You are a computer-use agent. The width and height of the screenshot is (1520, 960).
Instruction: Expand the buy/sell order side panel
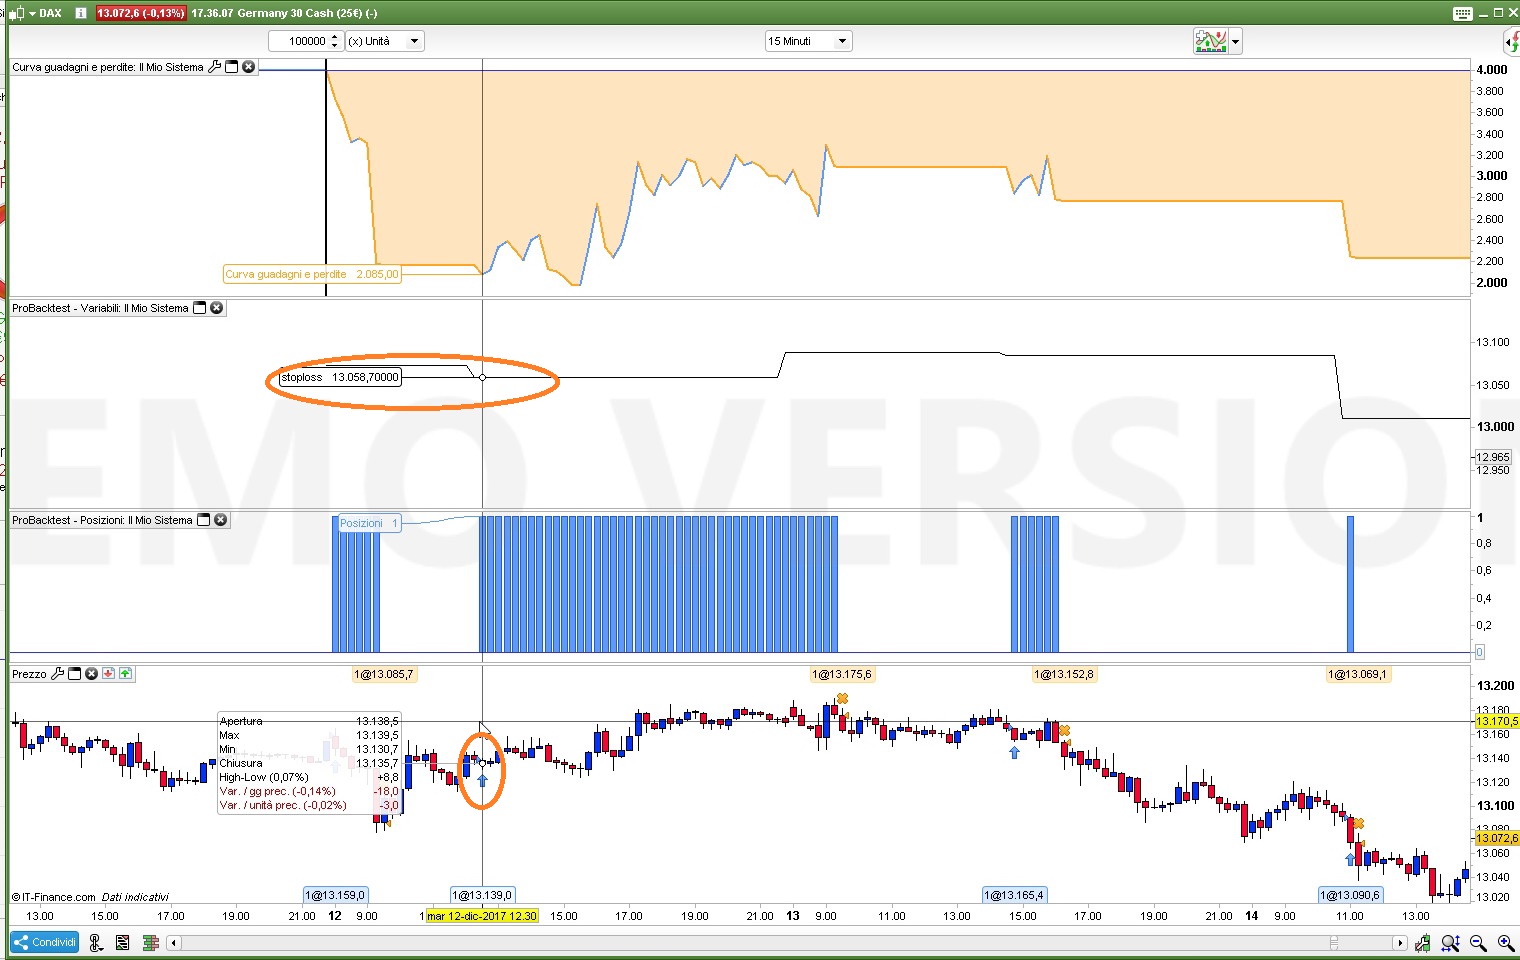(1512, 41)
